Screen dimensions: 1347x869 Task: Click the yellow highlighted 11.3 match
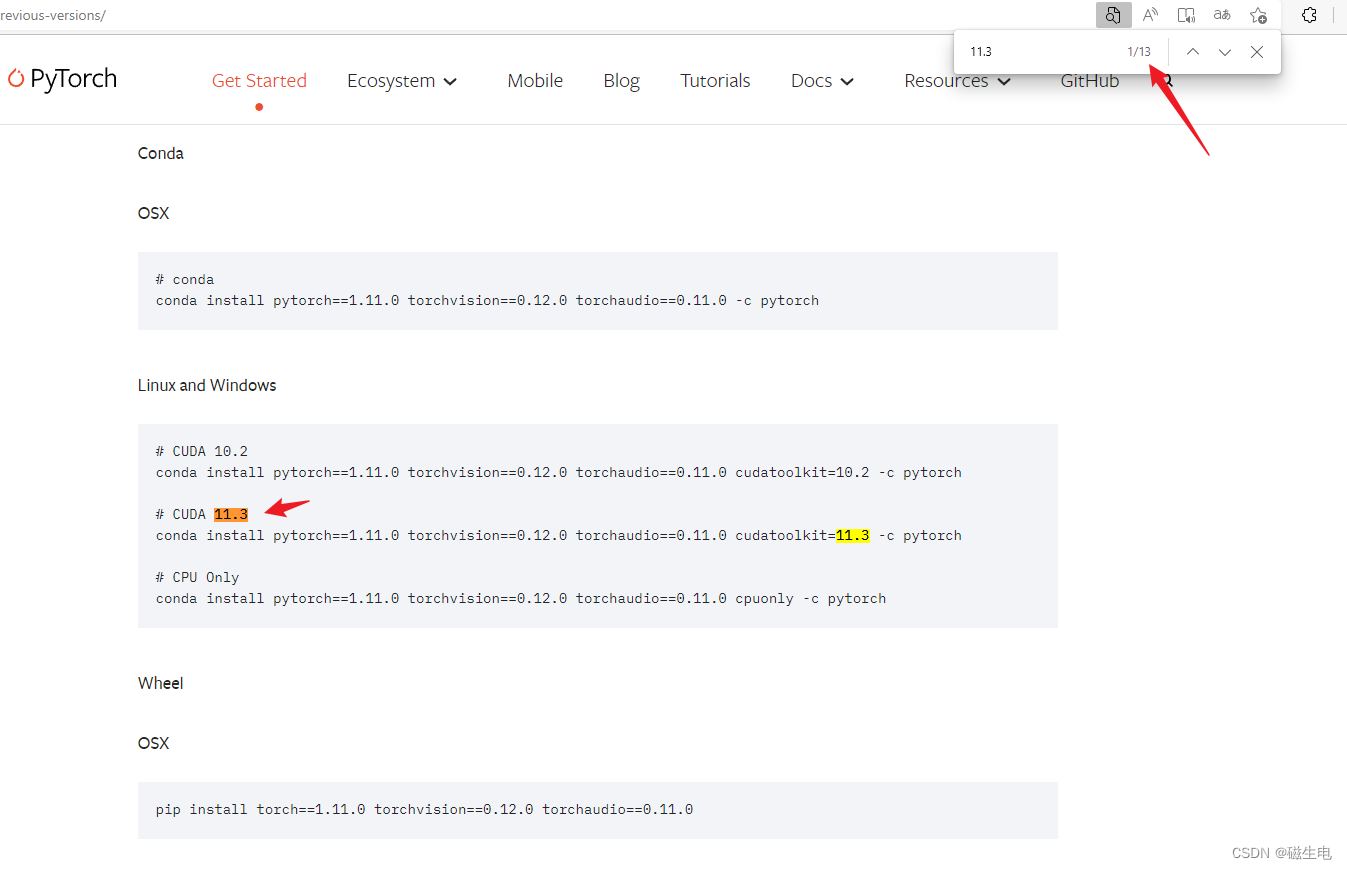tap(853, 535)
